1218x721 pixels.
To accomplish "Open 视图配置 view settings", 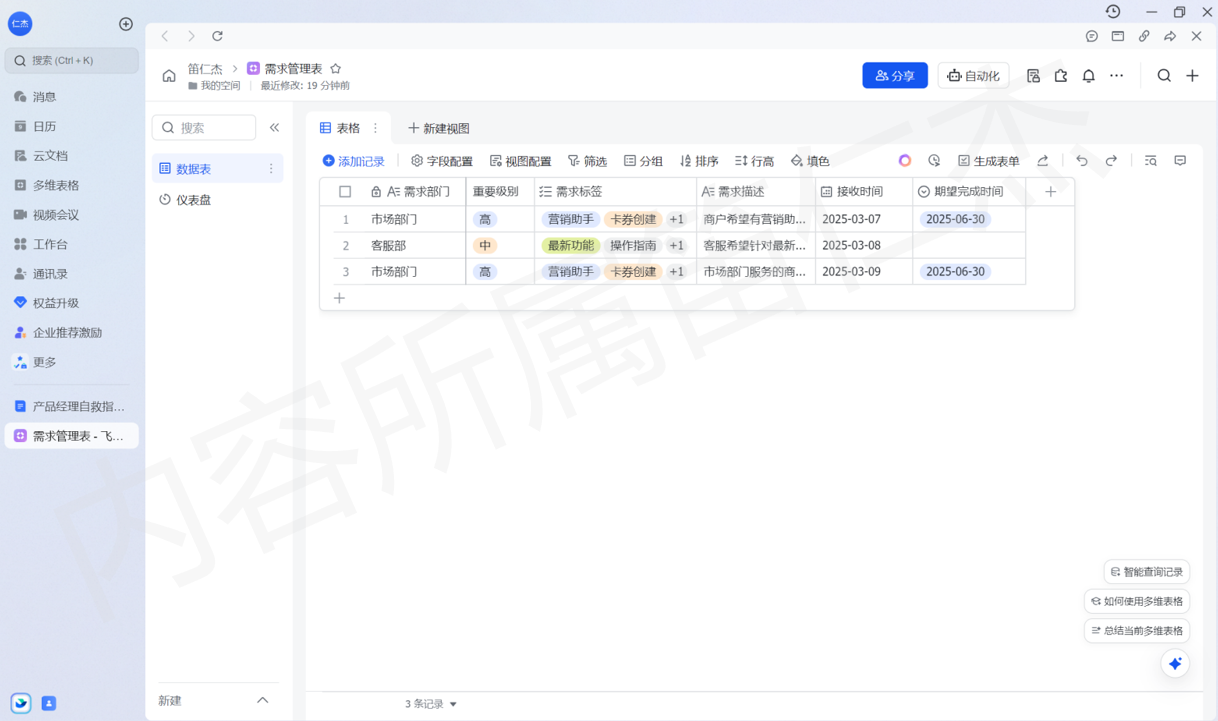I will coord(520,161).
